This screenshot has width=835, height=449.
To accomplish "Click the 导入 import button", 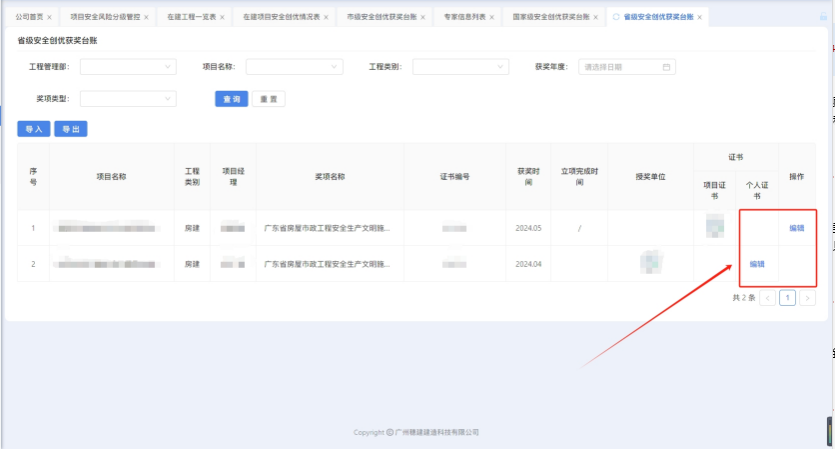I will 33,129.
